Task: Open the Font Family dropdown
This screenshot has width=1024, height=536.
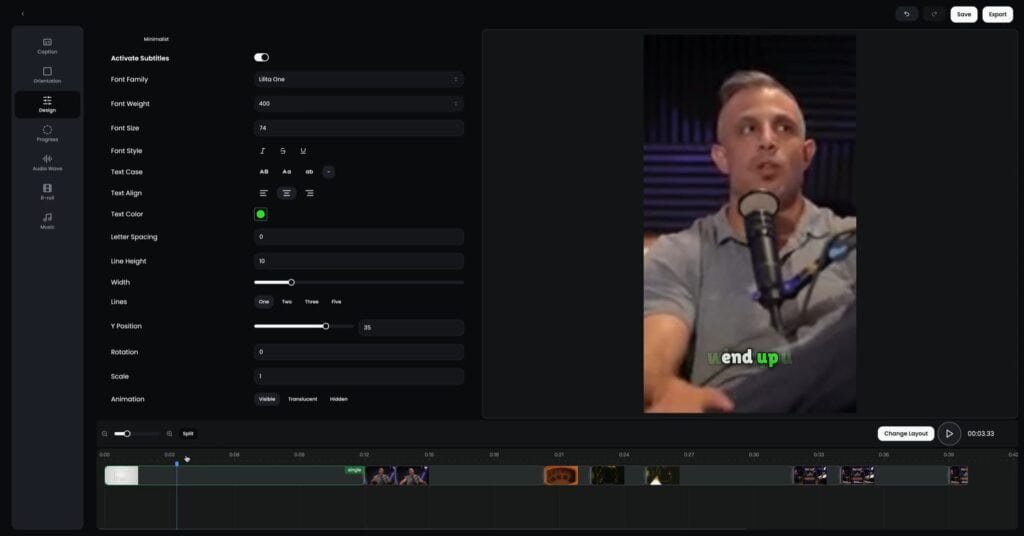Action: [x=359, y=79]
